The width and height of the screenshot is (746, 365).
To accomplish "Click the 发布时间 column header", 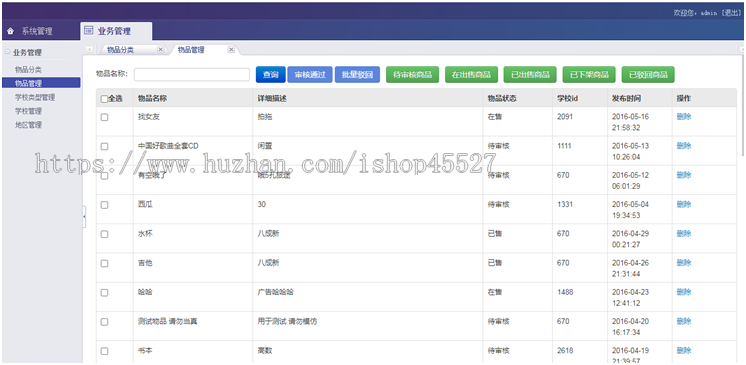I will tap(626, 99).
